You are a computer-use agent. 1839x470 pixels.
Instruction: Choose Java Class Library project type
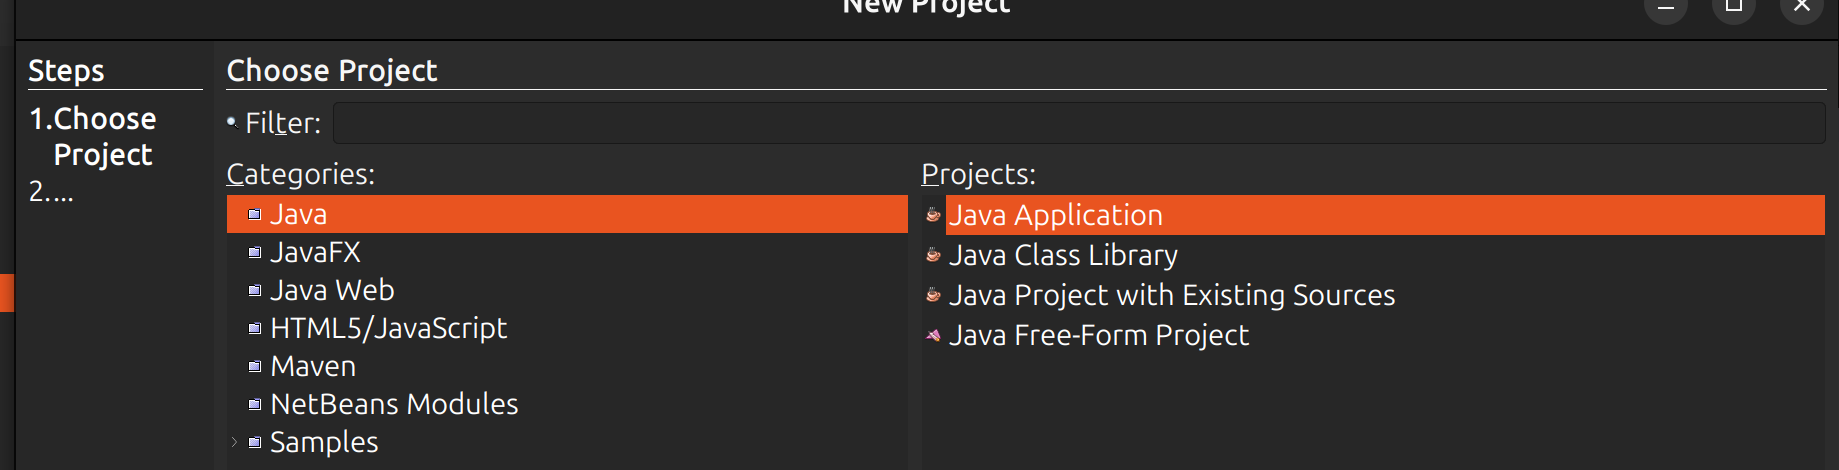1063,255
